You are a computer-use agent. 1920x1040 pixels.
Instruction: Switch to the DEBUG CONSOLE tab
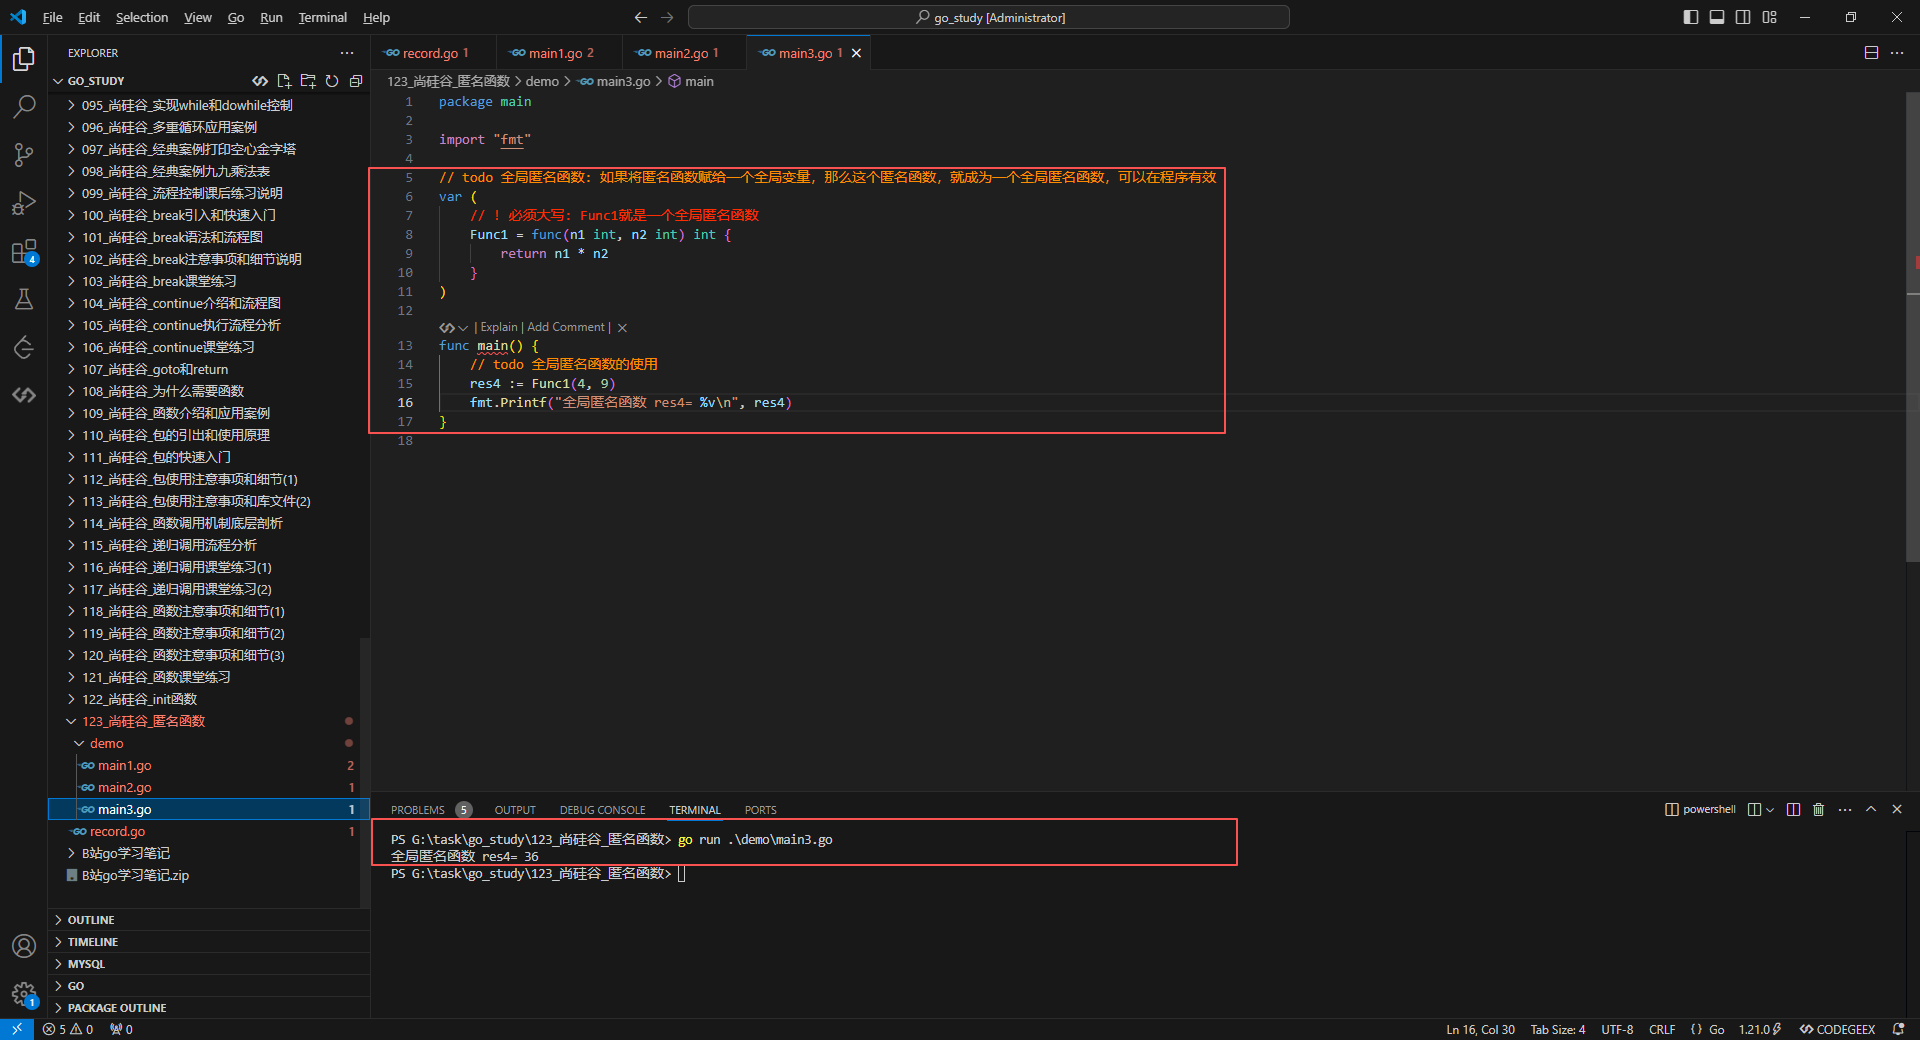tap(602, 810)
